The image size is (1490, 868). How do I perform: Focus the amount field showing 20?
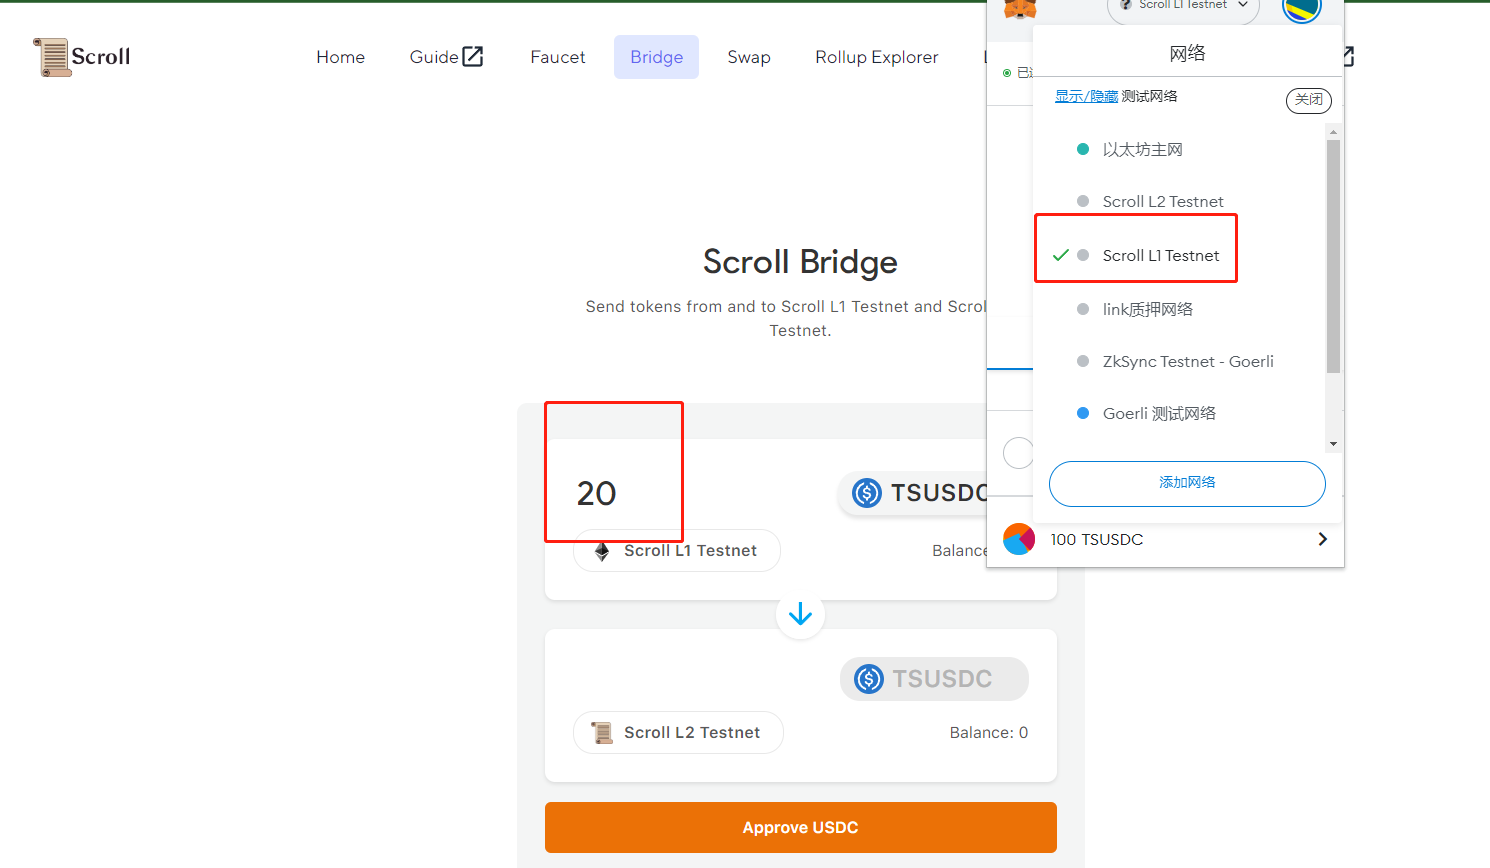(597, 493)
